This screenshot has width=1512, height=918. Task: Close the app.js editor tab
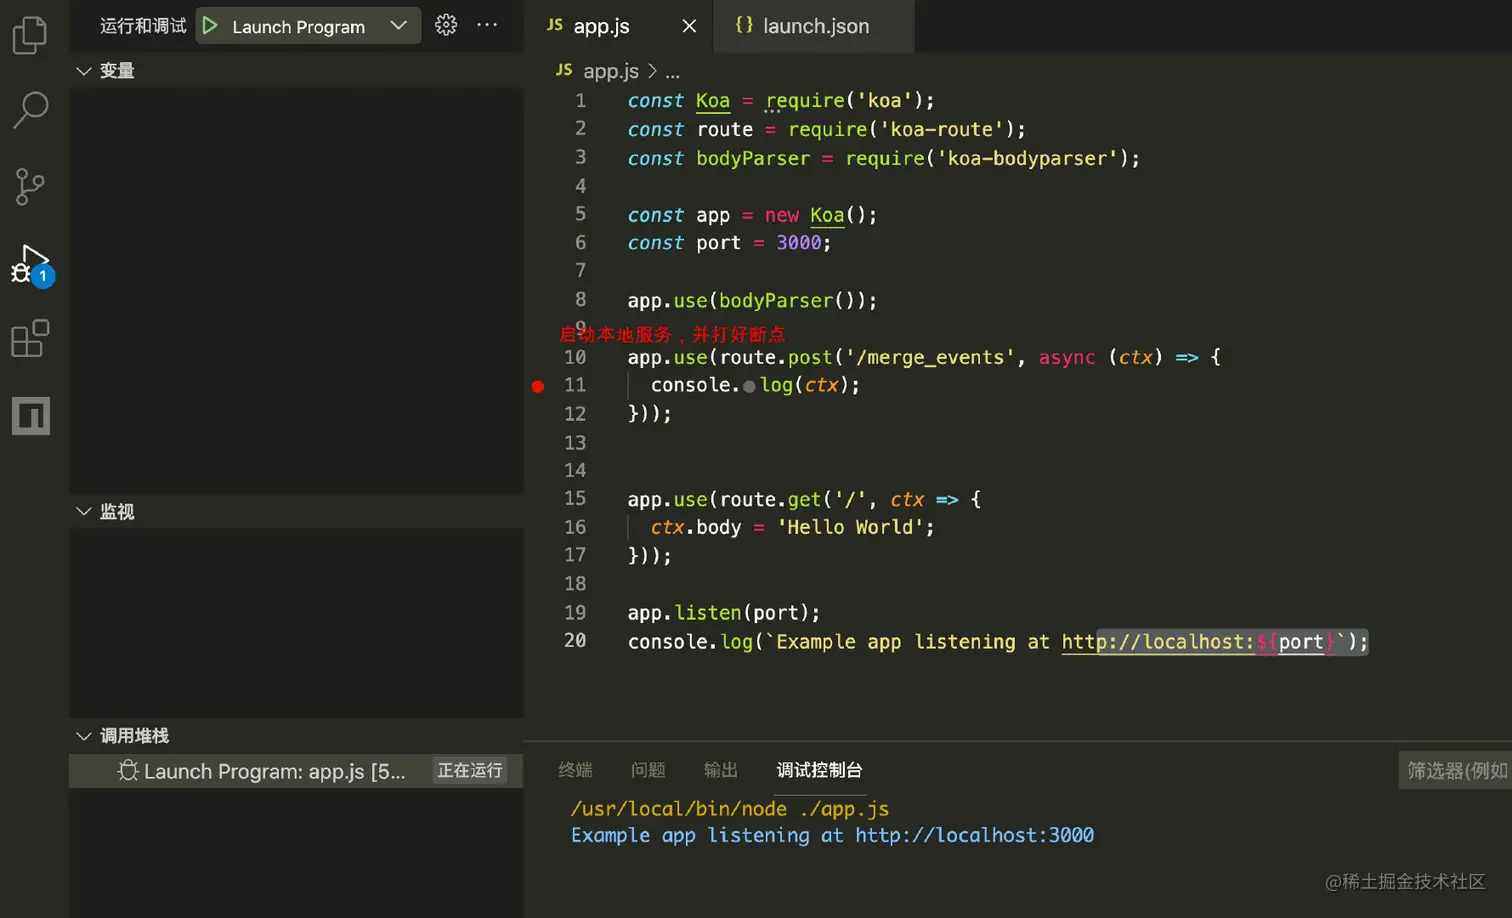pos(689,26)
